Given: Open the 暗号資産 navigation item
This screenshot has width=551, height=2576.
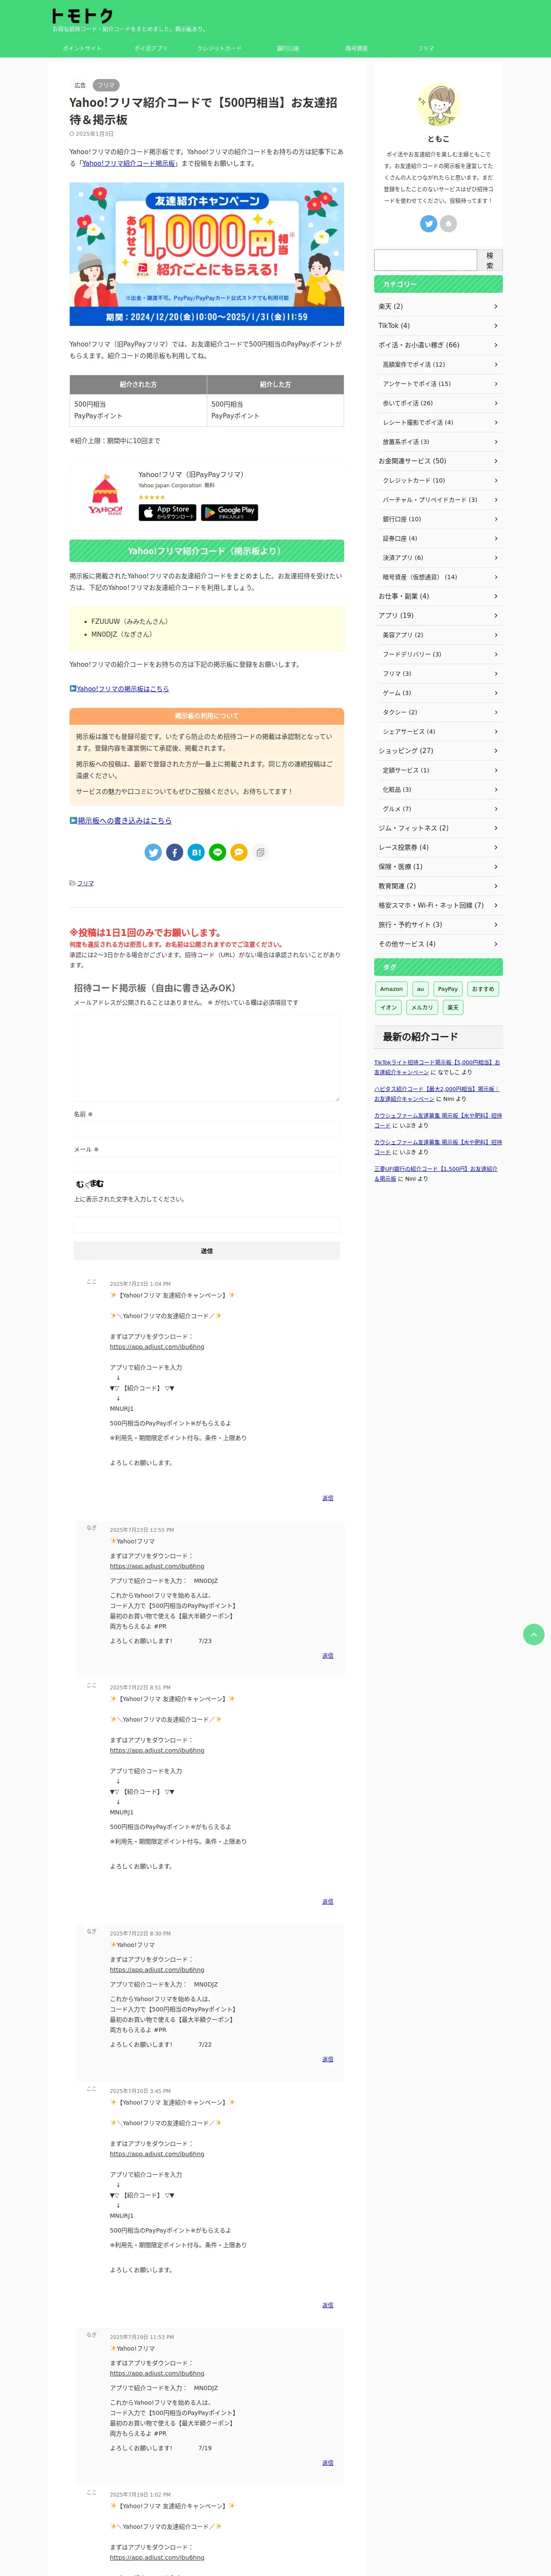Looking at the screenshot, I should pyautogui.click(x=357, y=48).
